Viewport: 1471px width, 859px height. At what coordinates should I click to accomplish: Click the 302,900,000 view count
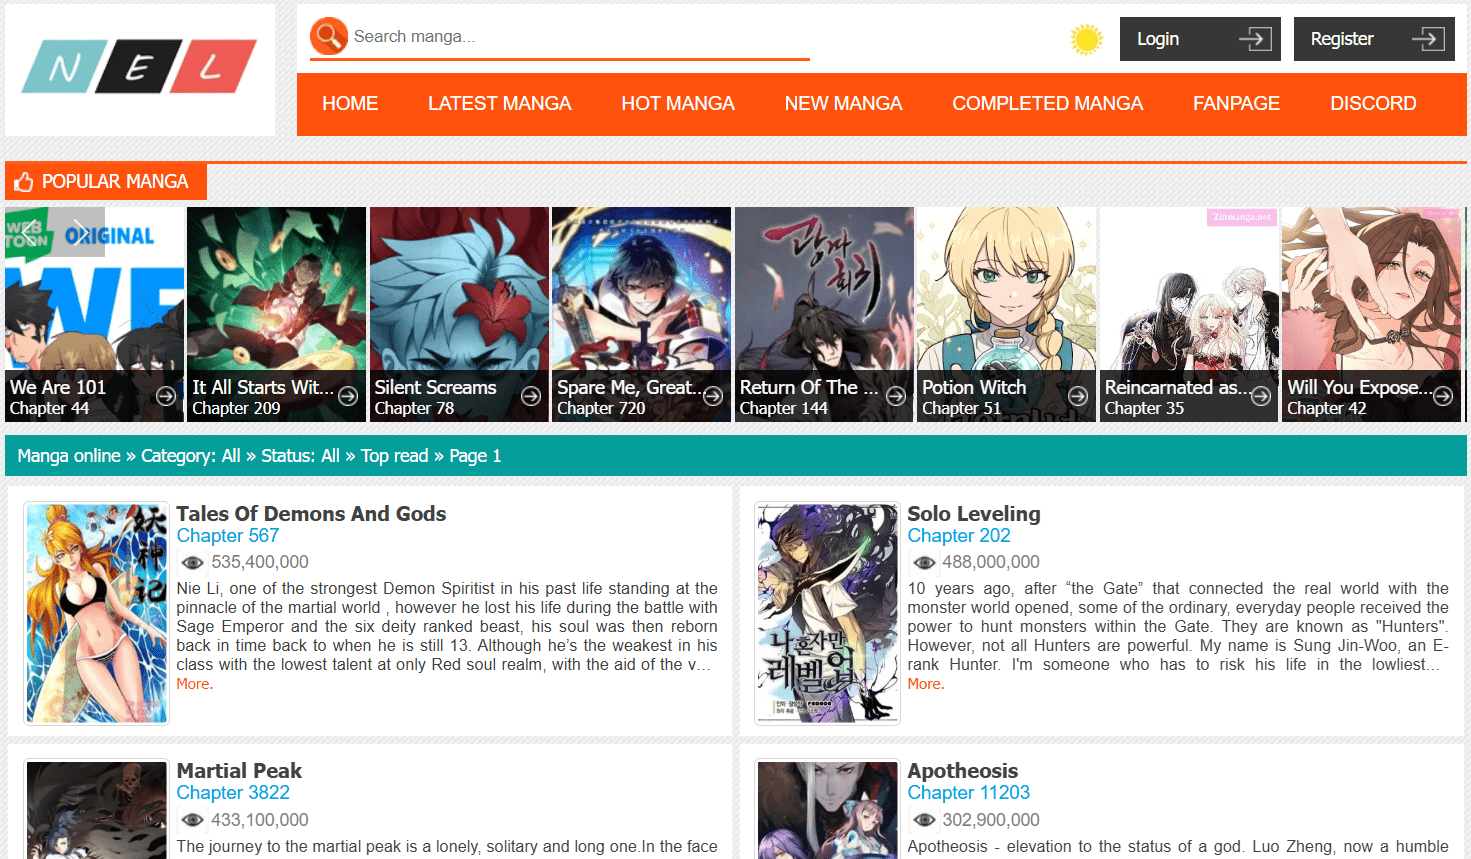click(991, 820)
